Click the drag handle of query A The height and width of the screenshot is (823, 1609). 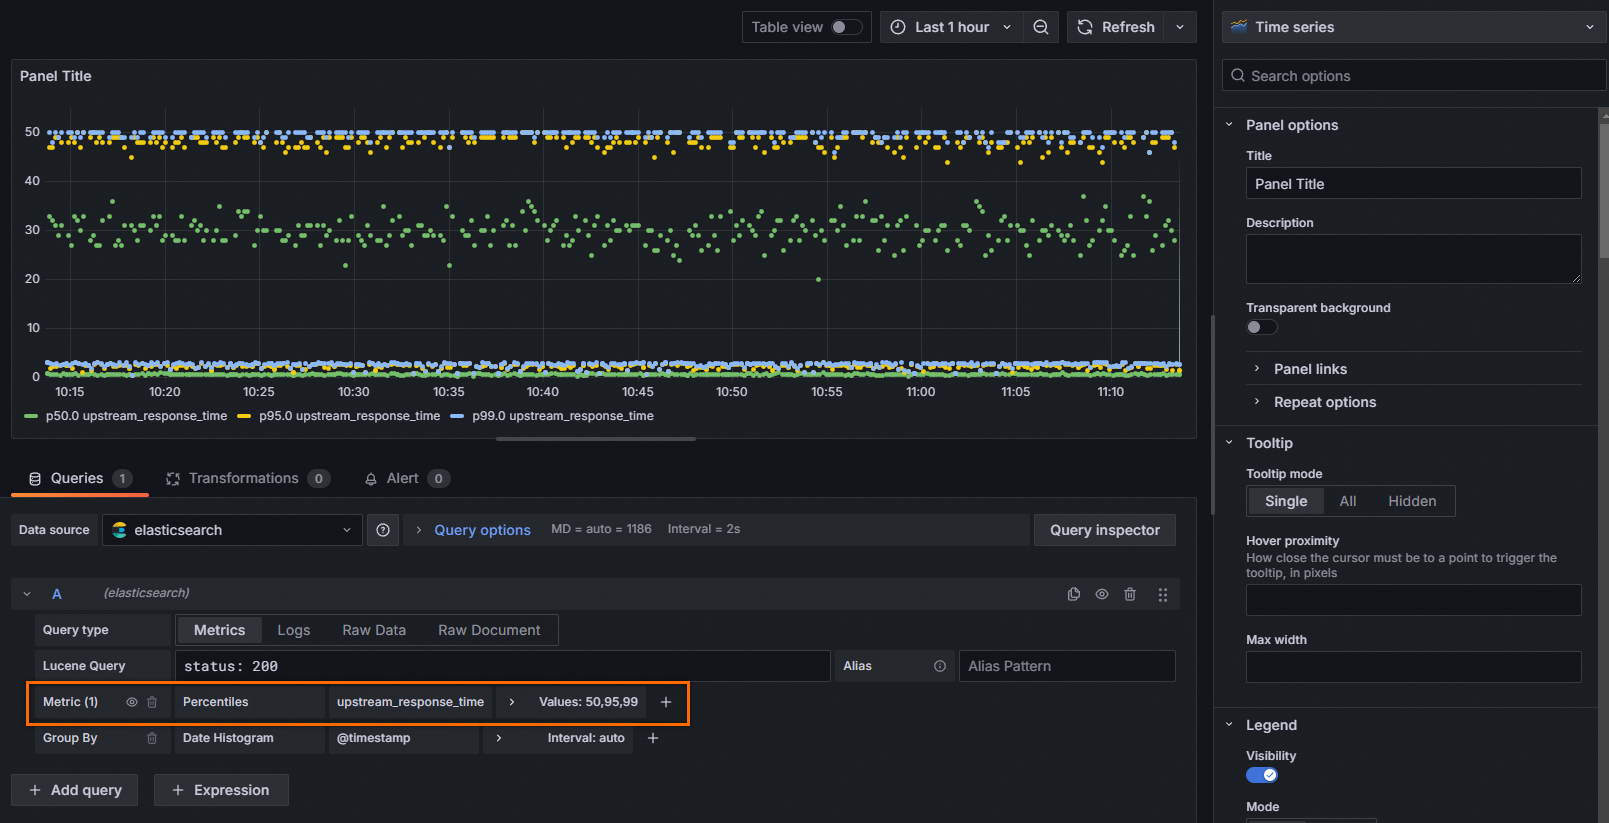coord(1163,594)
